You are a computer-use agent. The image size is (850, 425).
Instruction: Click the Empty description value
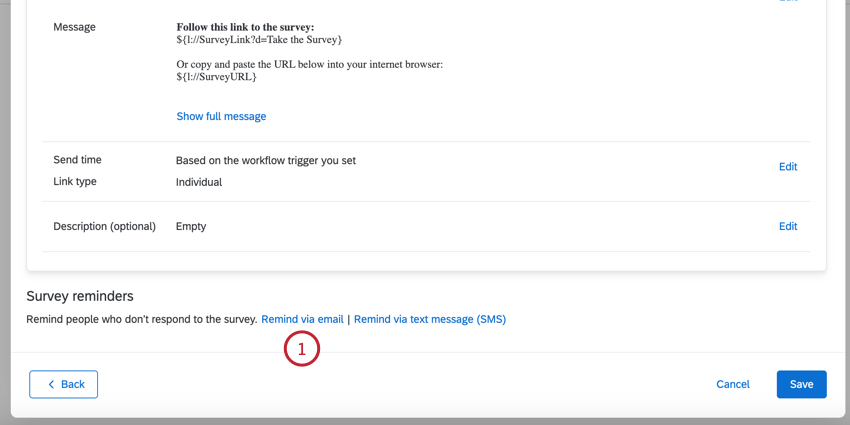(x=191, y=227)
